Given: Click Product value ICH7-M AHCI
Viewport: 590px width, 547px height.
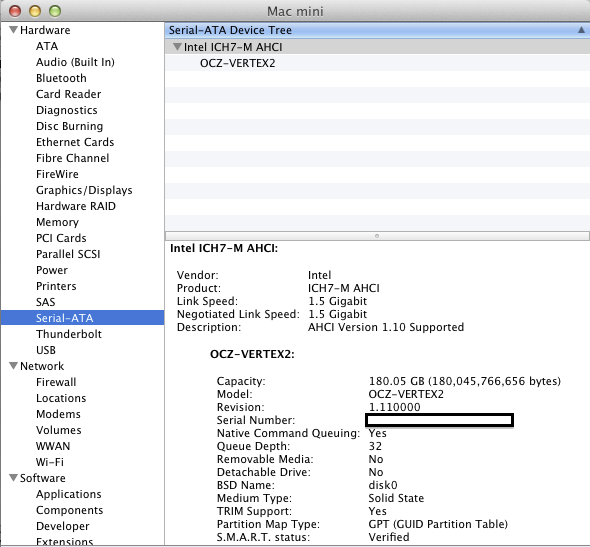Looking at the screenshot, I should tap(344, 288).
